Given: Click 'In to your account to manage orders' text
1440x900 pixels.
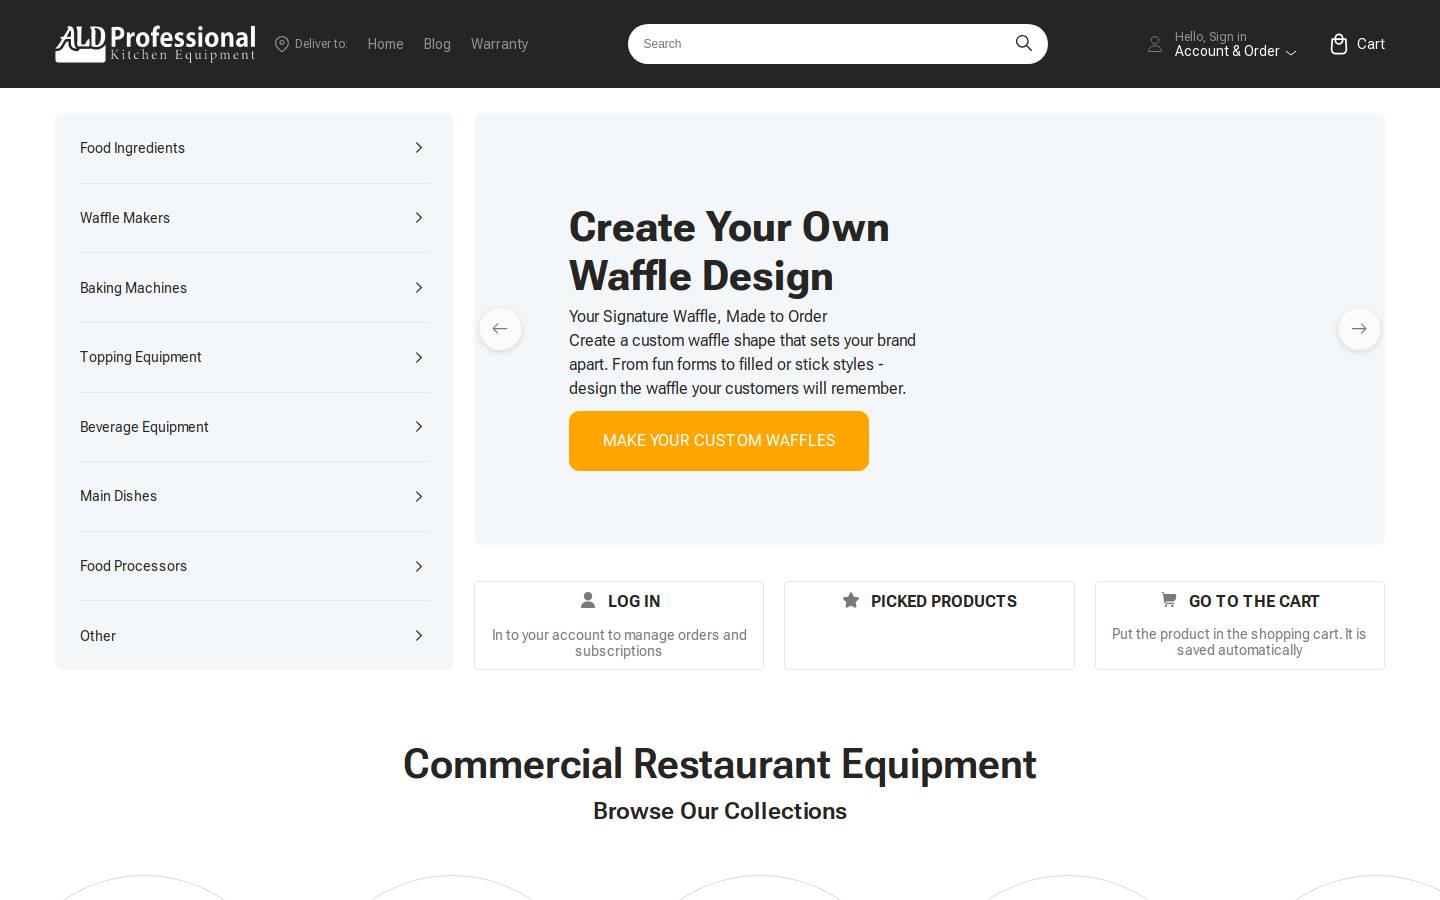Looking at the screenshot, I should point(619,643).
